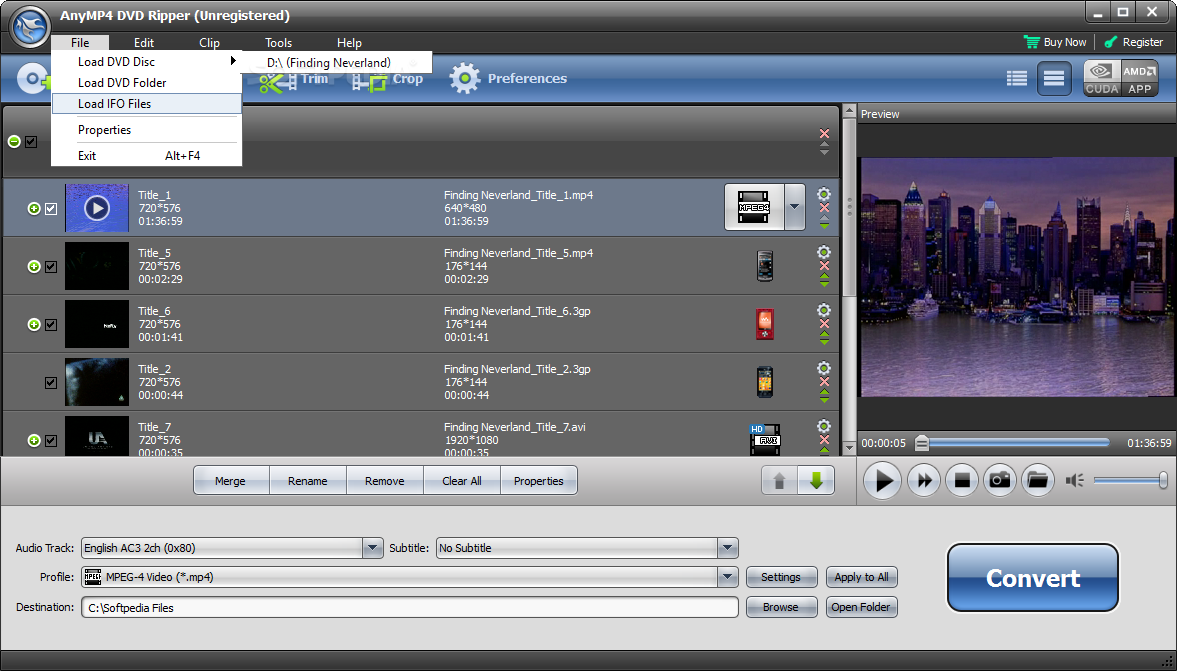Switch to compact list view icon

[1016, 78]
